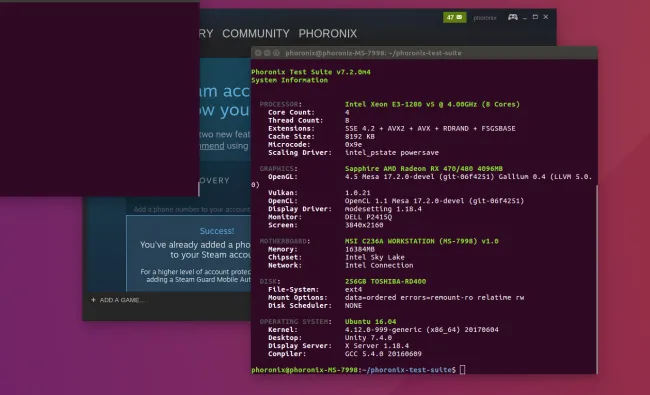Focus the blank dark terminal window
Viewport: 650px width, 395px height.
coord(99,99)
